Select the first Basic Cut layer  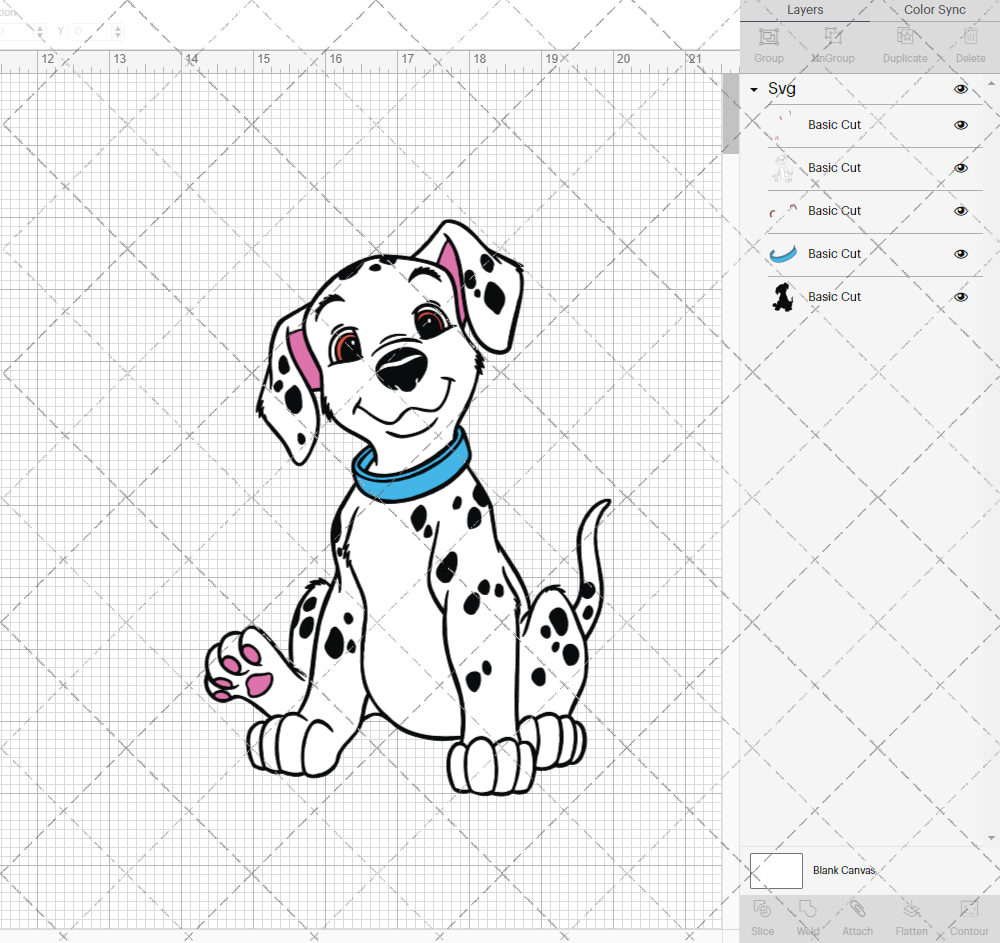click(x=834, y=125)
